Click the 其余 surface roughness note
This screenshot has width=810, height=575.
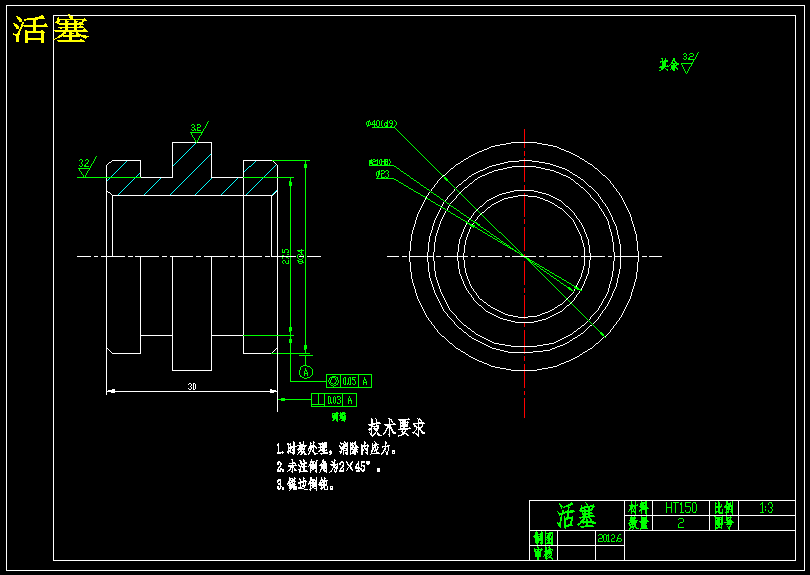click(678, 63)
